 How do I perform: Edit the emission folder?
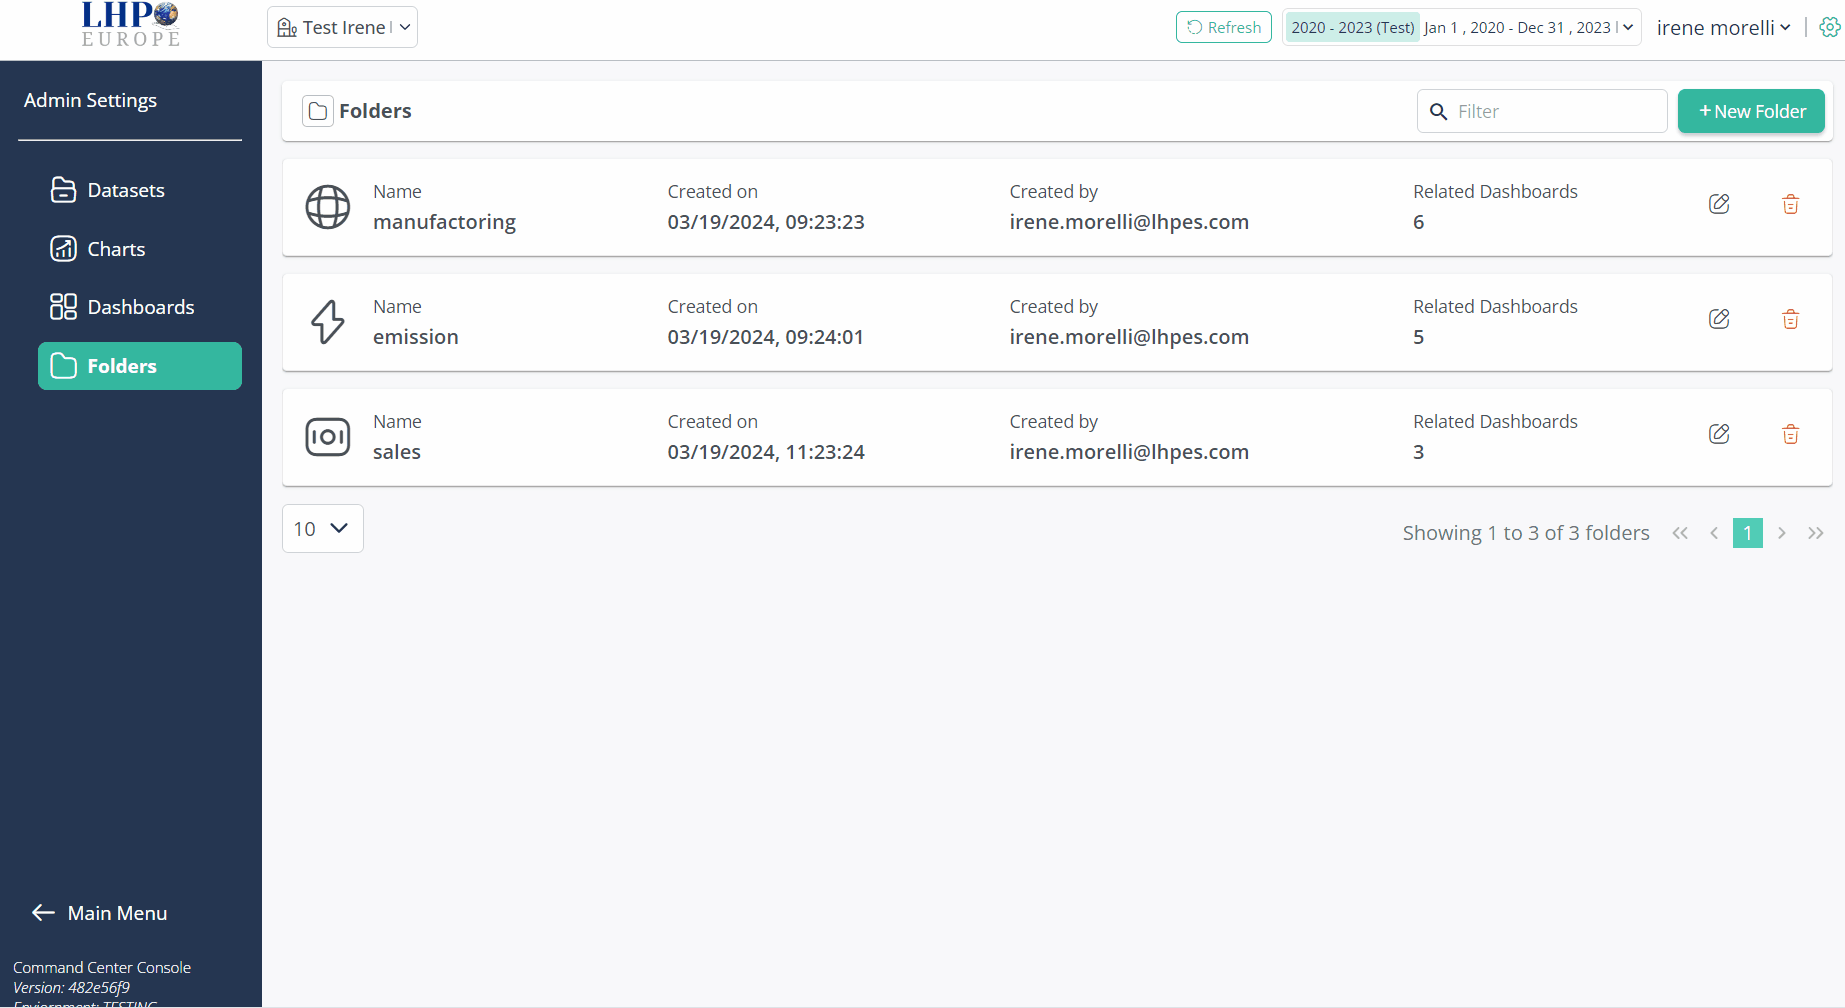click(1719, 319)
